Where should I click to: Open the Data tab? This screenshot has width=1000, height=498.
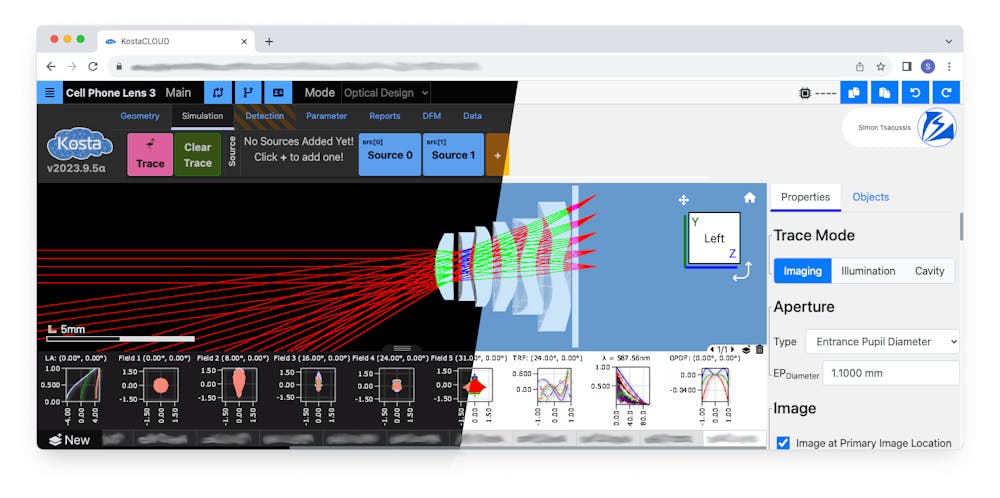point(473,116)
